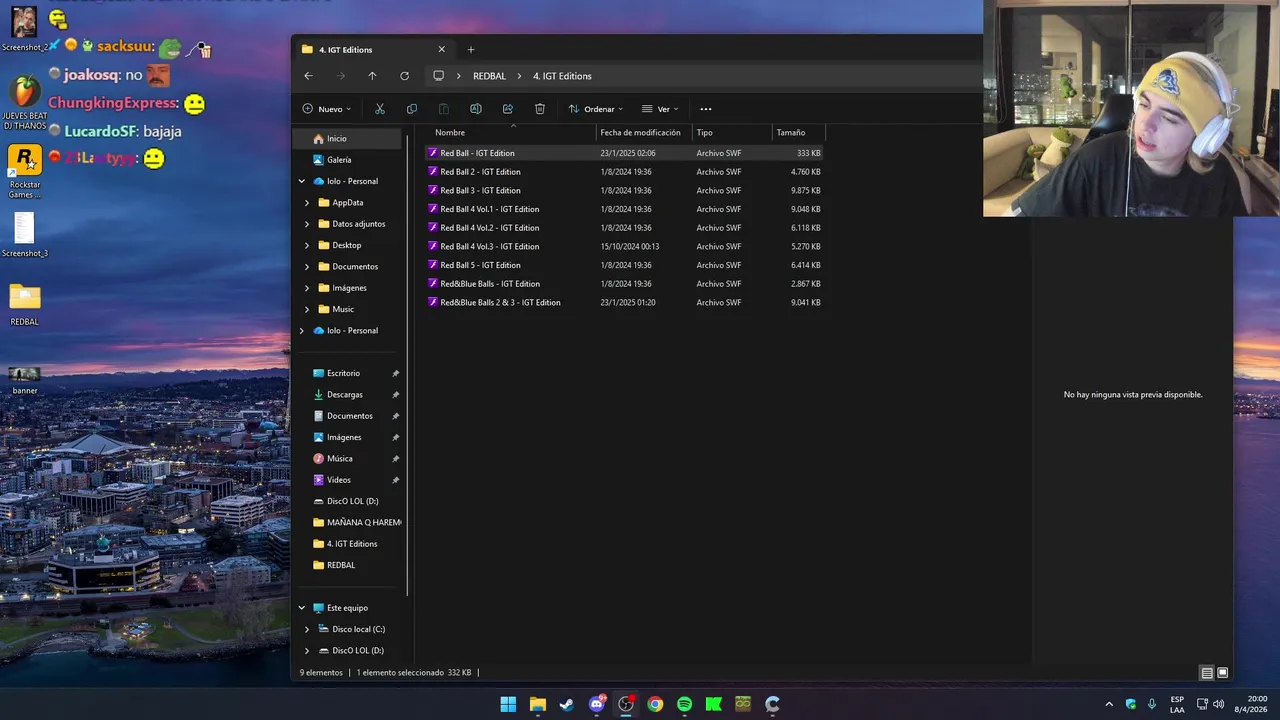Select the banner file on the desktop
1280x720 pixels.
(x=25, y=379)
